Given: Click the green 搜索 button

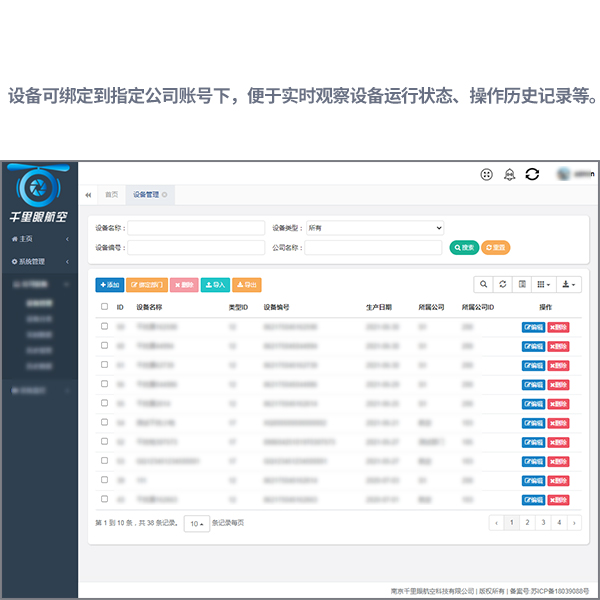Looking at the screenshot, I should pos(464,248).
